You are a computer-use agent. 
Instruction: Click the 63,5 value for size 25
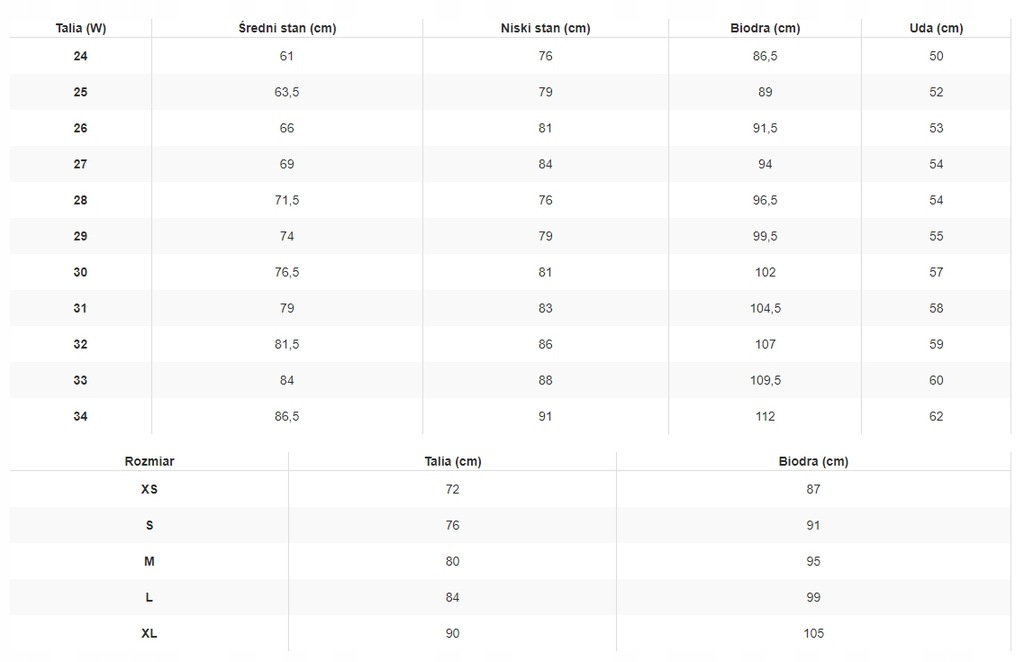287,92
